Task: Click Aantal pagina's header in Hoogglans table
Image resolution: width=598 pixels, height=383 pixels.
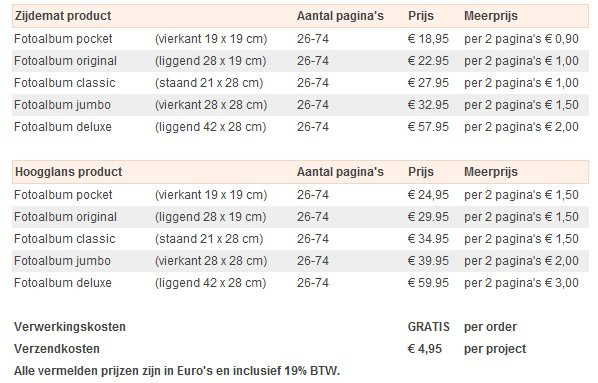Action: pyautogui.click(x=340, y=172)
